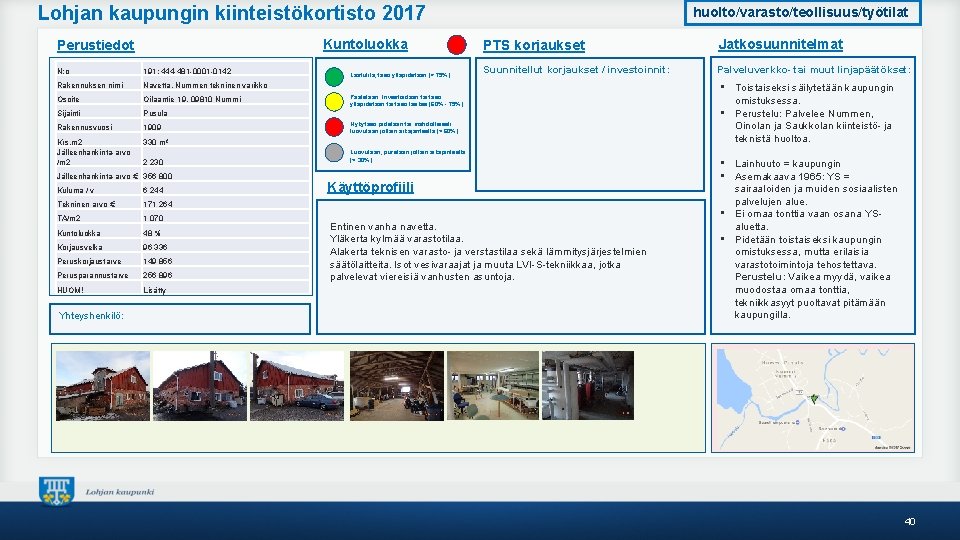Click the Sijainti value 'Pusula'
This screenshot has width=960, height=540.
(156, 113)
